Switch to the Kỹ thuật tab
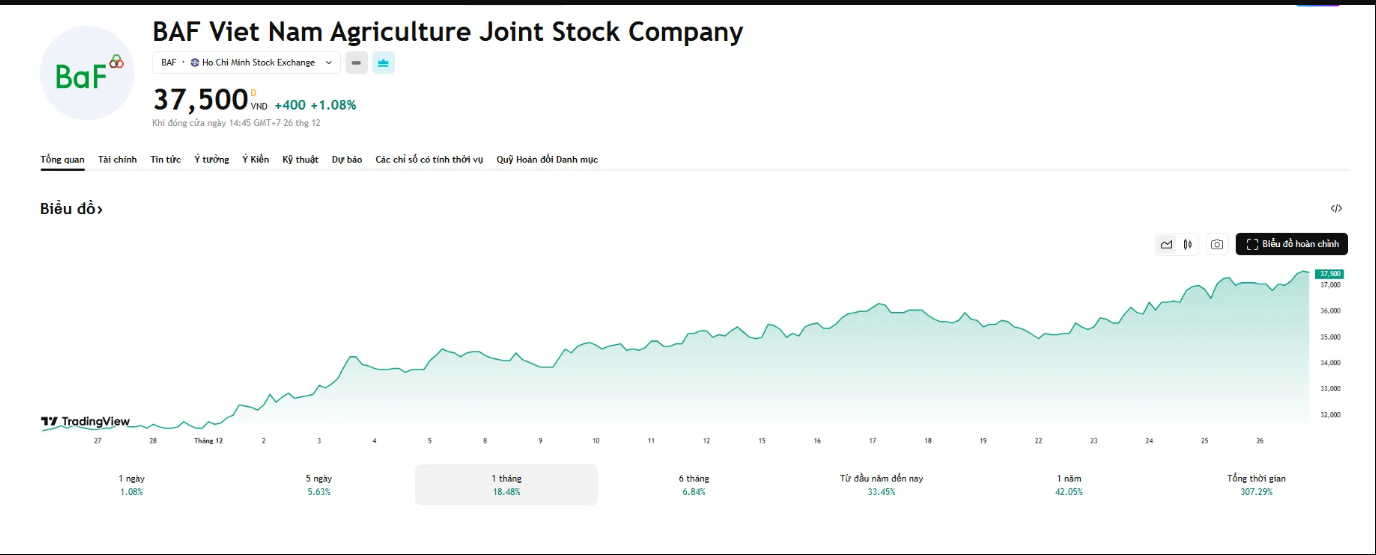Viewport: 1376px width, 555px height. tap(300, 160)
